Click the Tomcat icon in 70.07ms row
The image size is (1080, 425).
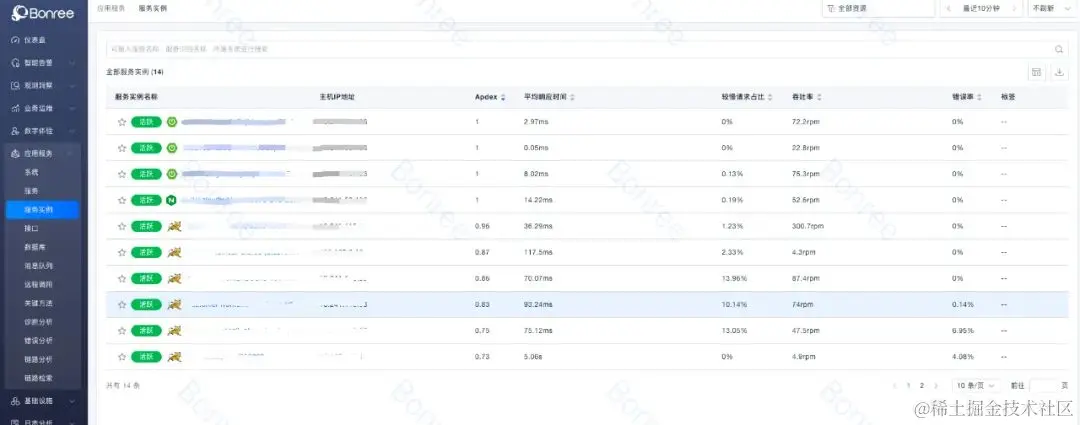coord(174,278)
